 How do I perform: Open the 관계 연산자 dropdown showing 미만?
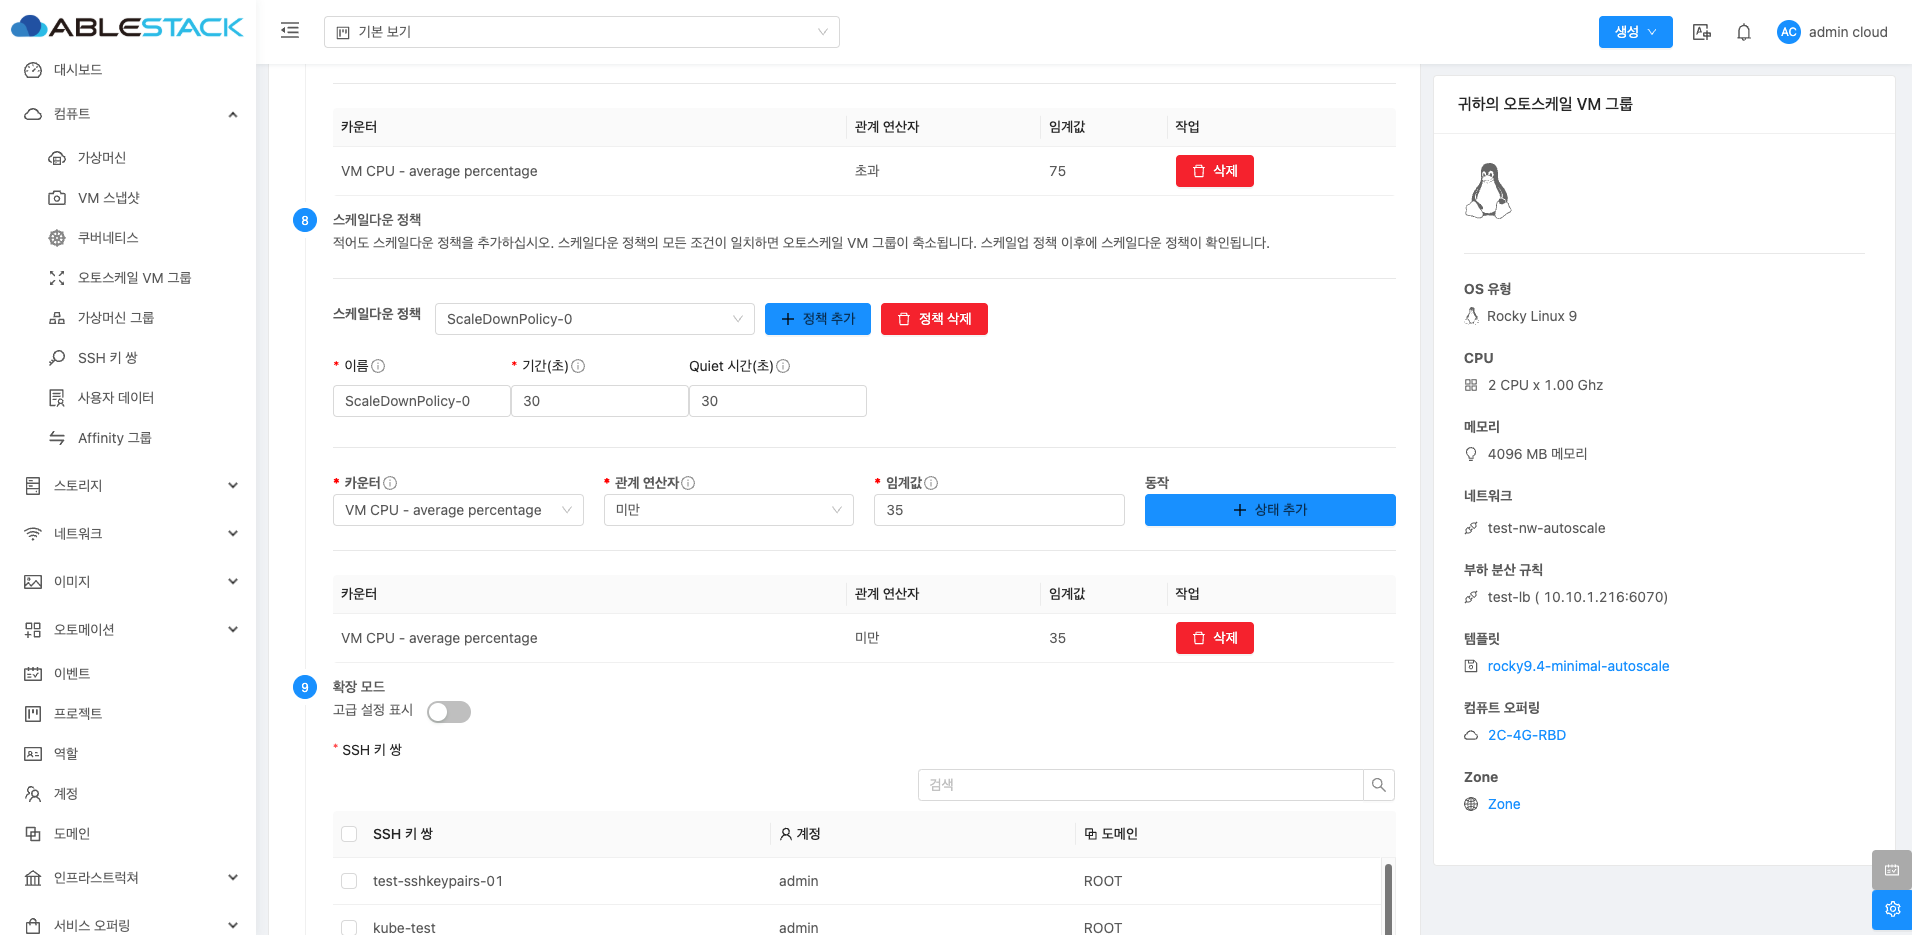point(728,510)
